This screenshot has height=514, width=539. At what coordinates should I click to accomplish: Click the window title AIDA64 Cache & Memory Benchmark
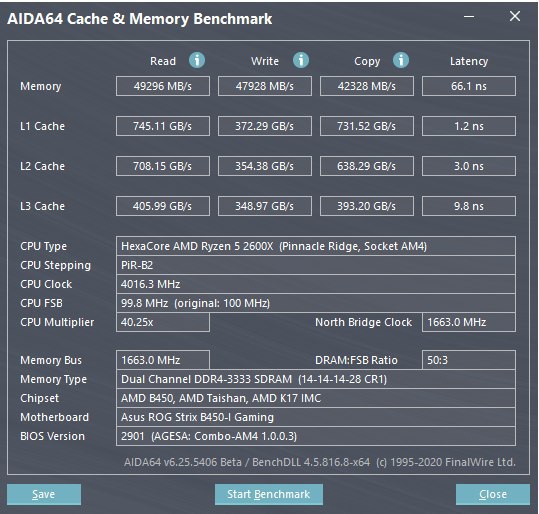tap(140, 19)
